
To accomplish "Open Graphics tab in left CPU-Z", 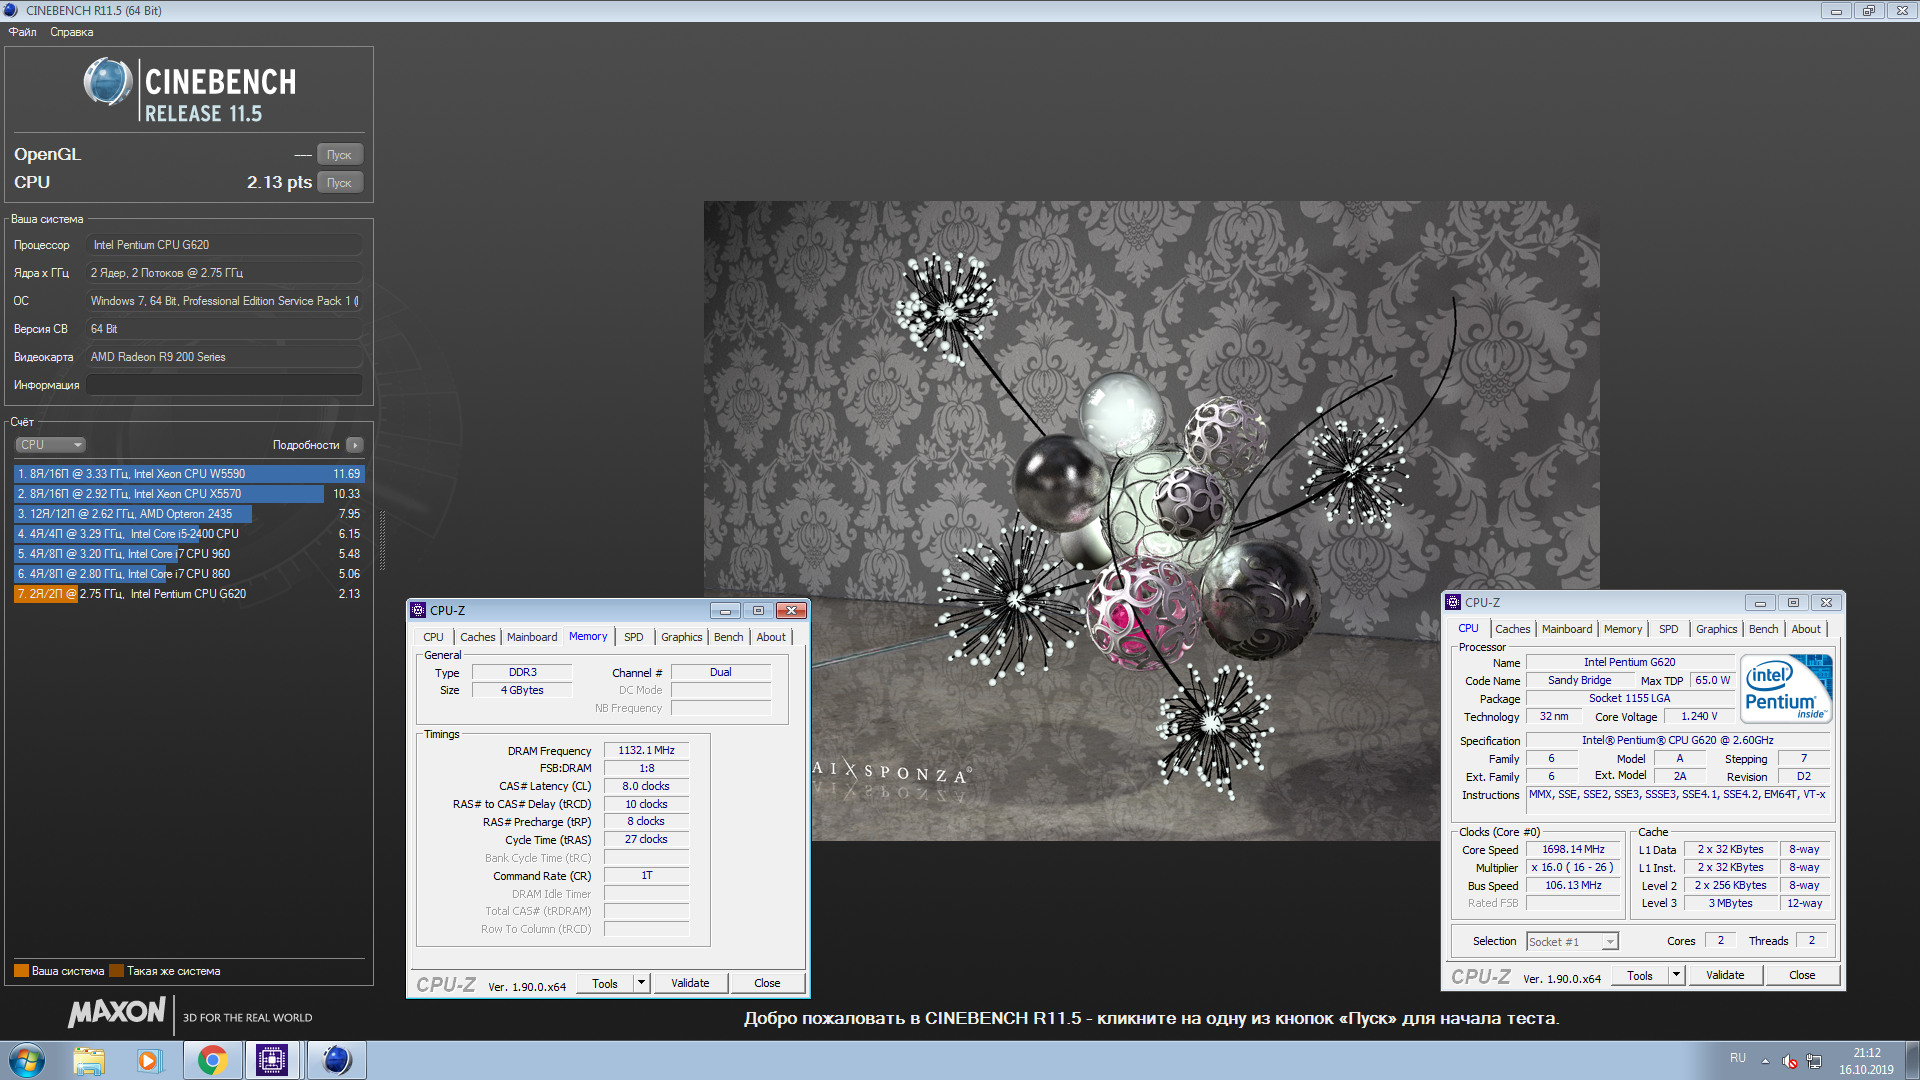I will [x=682, y=637].
